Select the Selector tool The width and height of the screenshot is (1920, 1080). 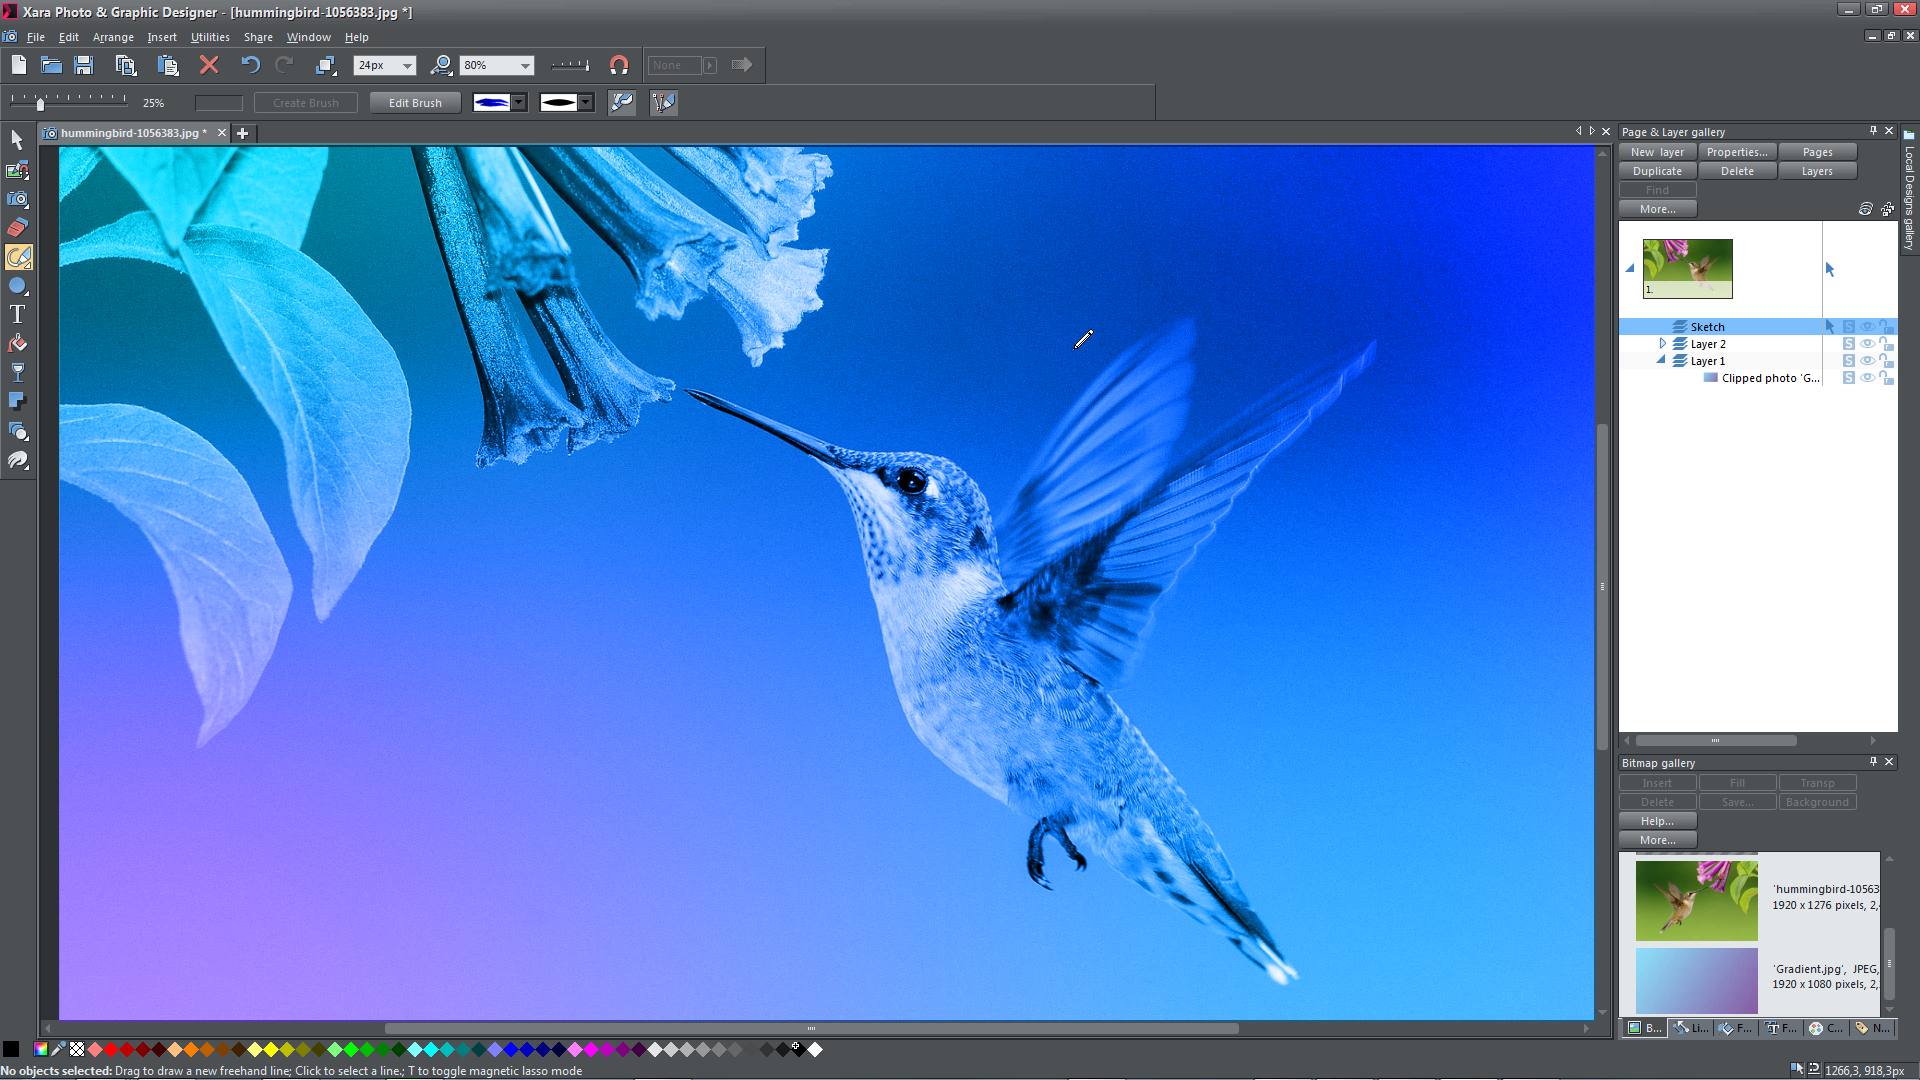17,140
